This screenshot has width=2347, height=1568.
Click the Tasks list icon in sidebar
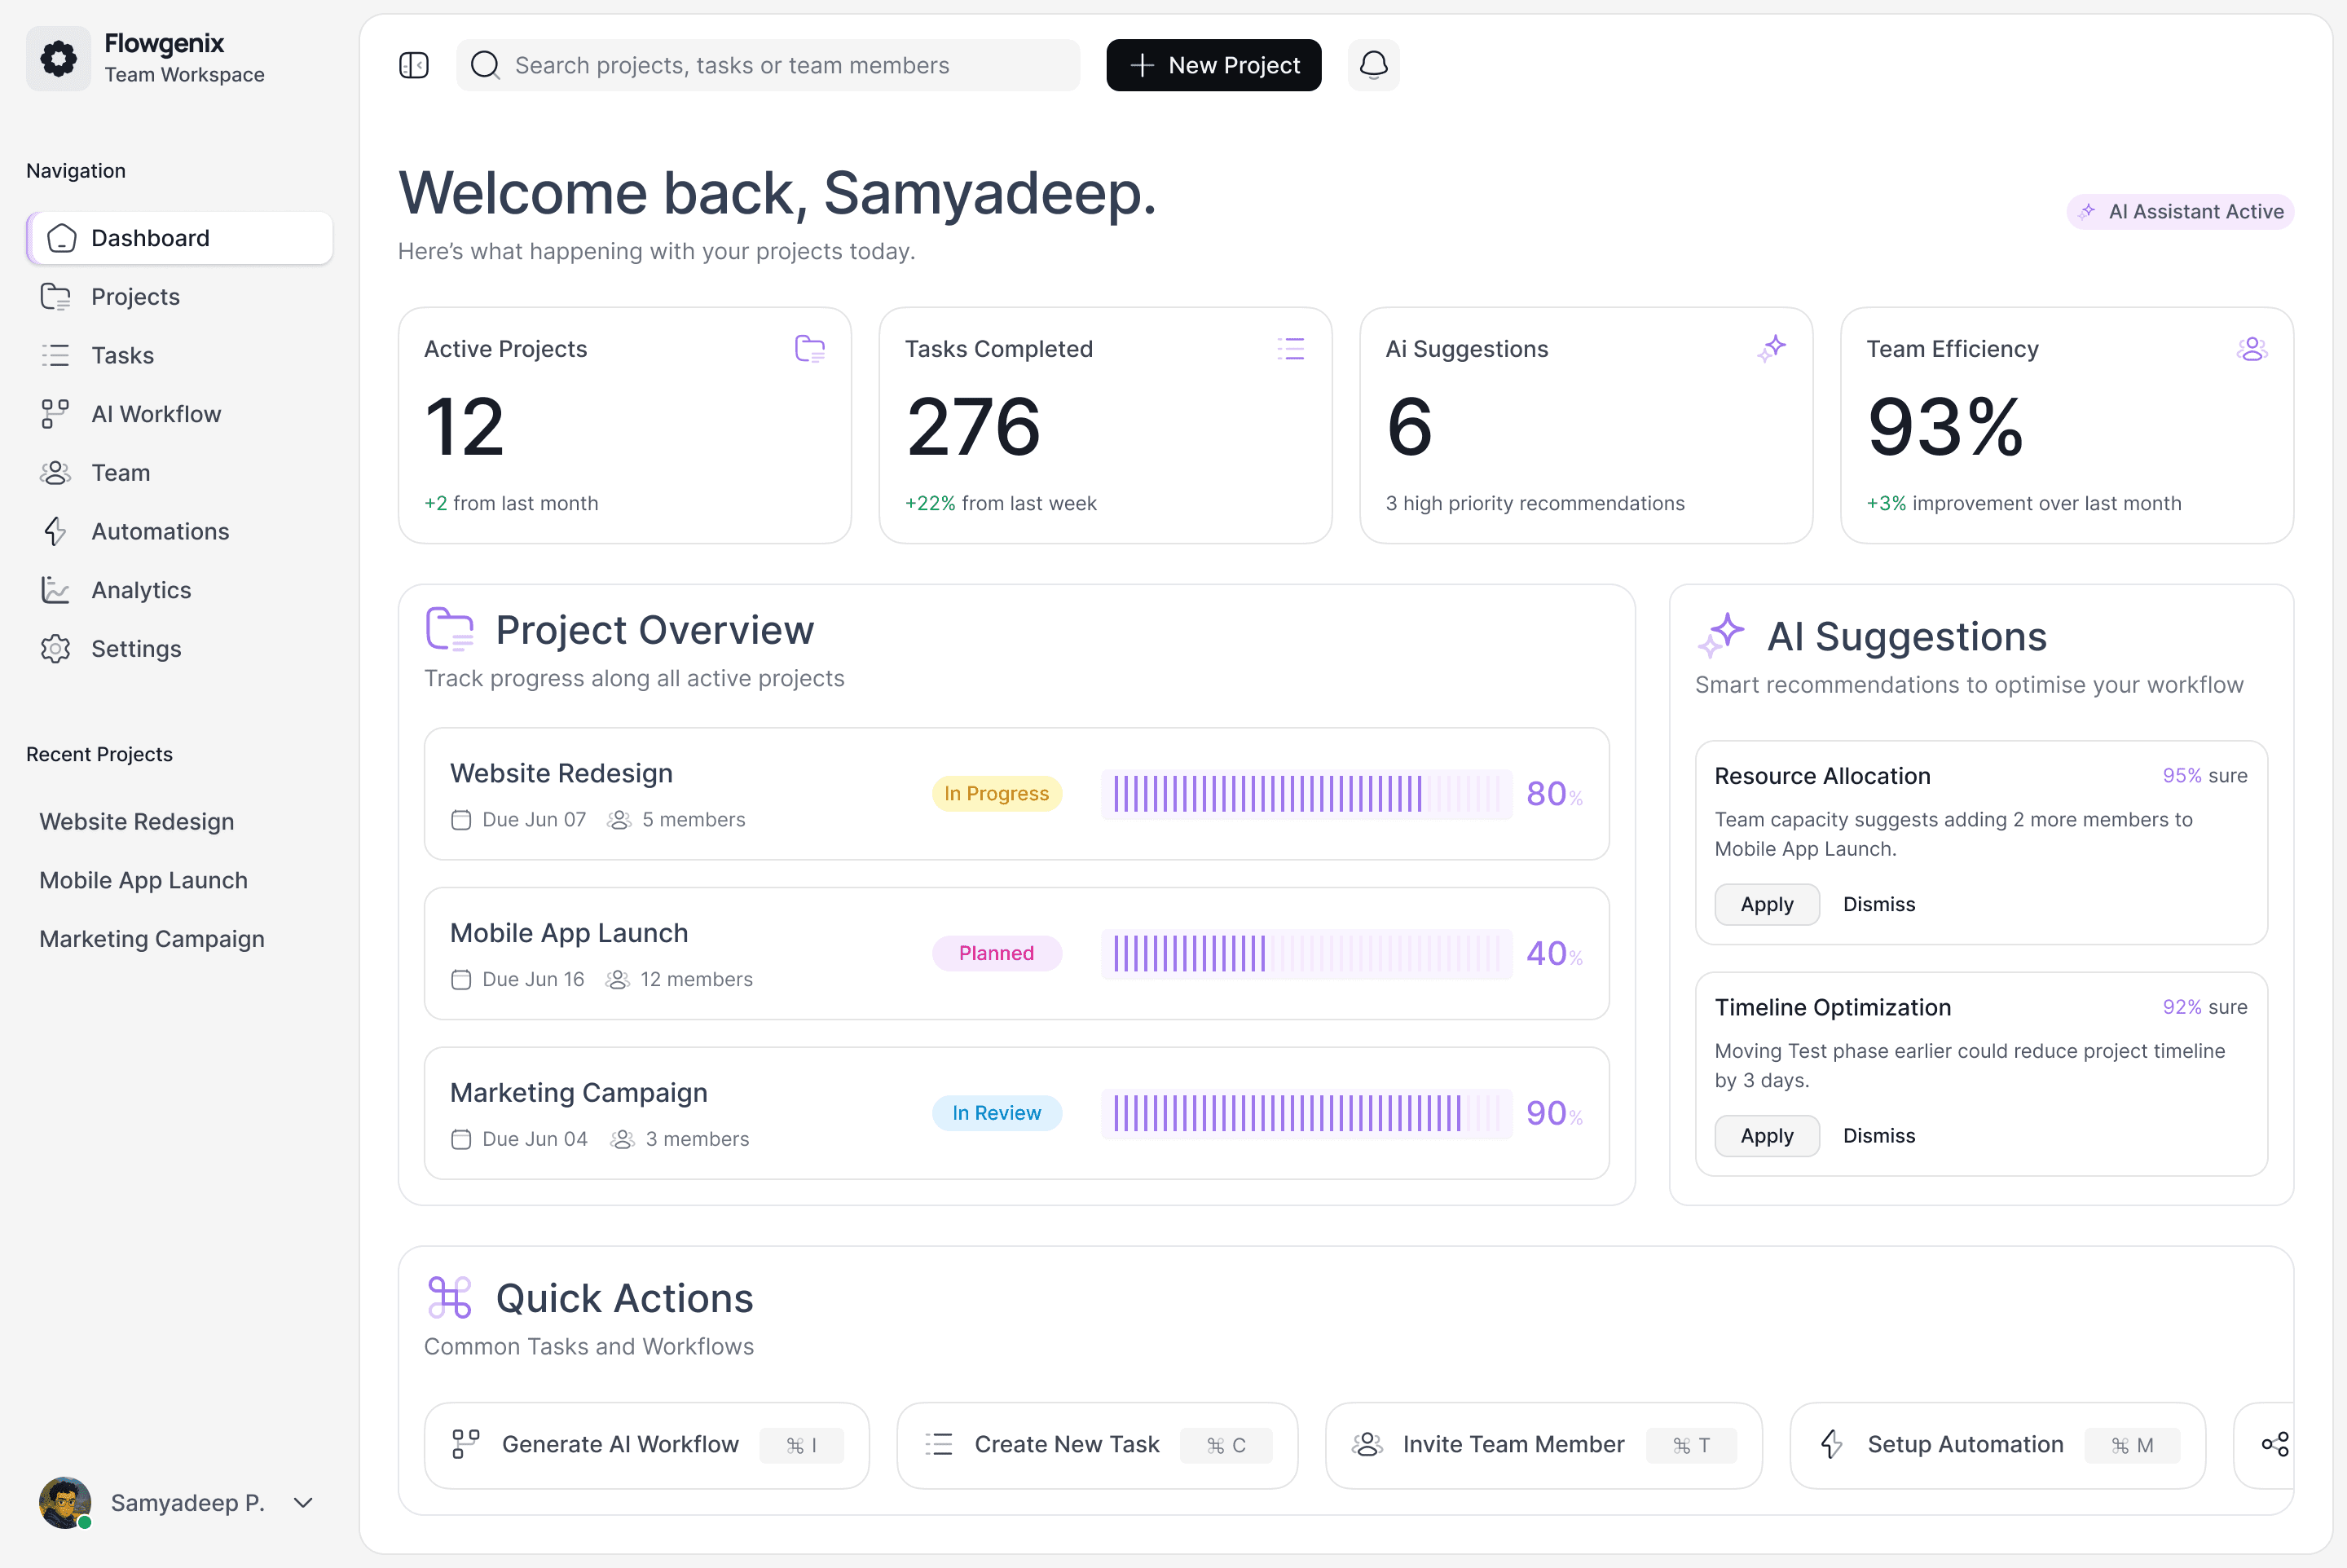tap(55, 355)
